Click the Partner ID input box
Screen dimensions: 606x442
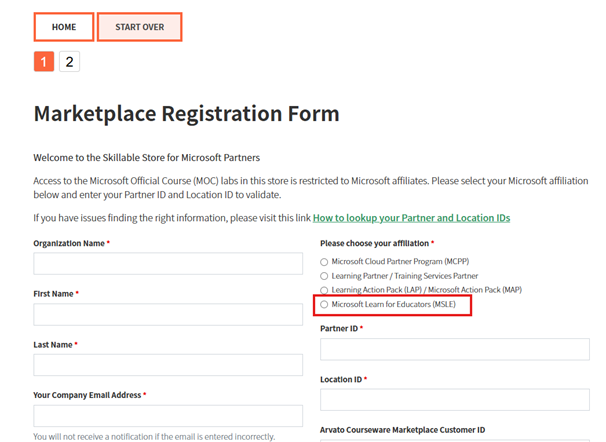coord(455,349)
